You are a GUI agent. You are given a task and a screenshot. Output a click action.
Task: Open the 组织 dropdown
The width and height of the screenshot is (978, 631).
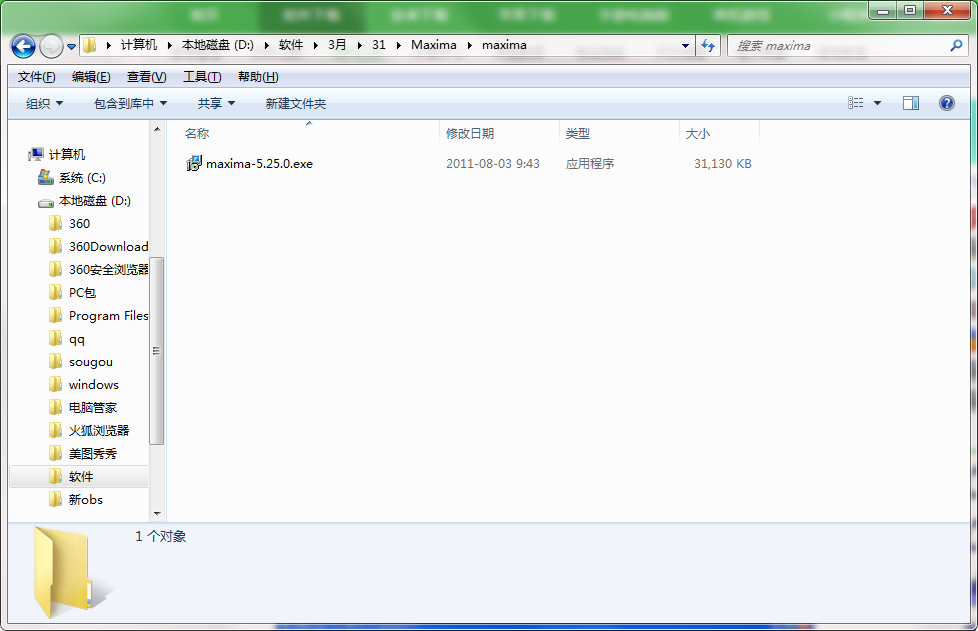pyautogui.click(x=44, y=104)
